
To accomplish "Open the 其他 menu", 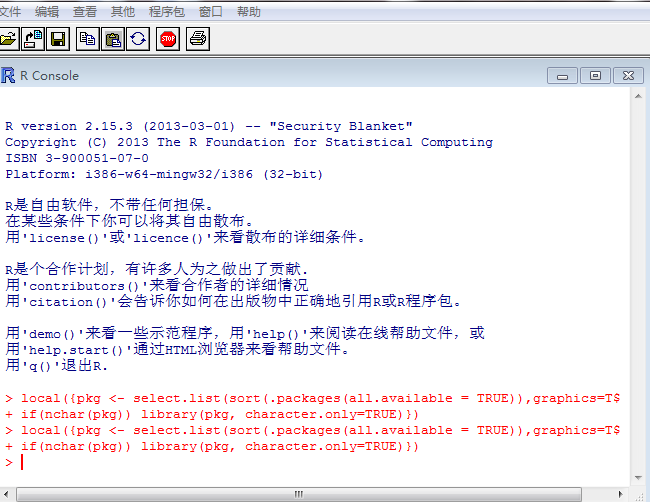I will 123,12.
